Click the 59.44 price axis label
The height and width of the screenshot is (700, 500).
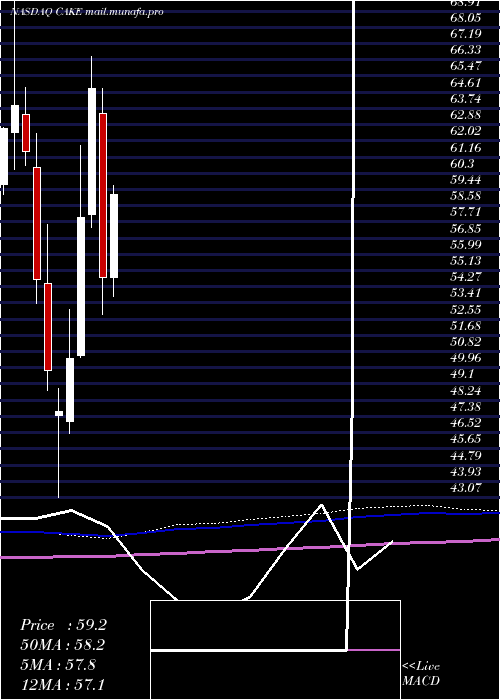[x=466, y=179]
